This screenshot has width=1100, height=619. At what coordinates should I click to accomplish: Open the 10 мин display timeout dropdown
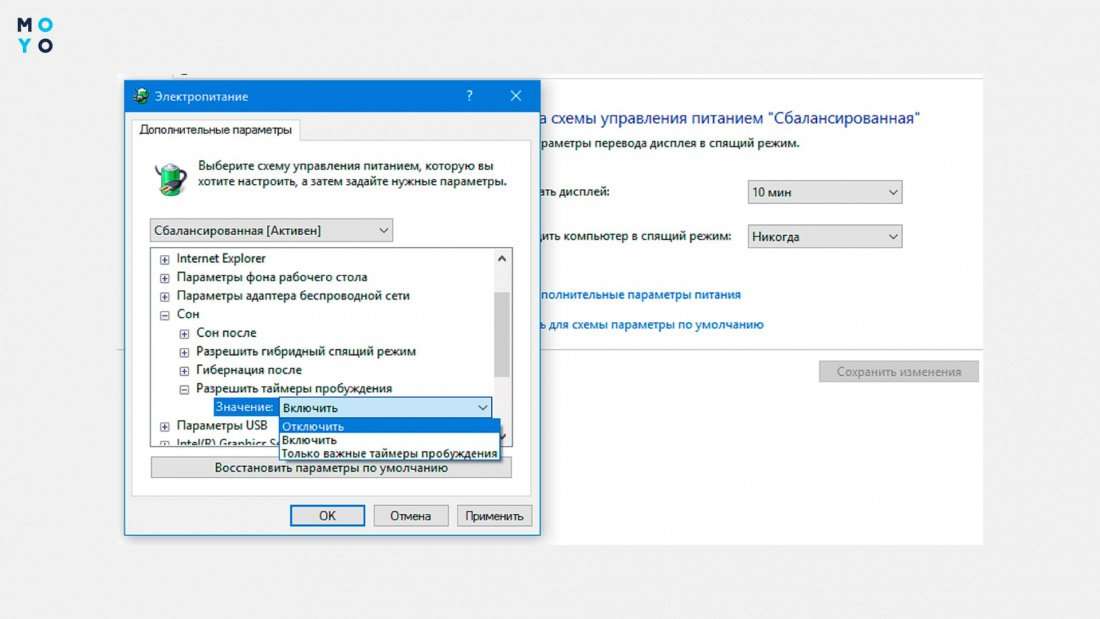824,192
